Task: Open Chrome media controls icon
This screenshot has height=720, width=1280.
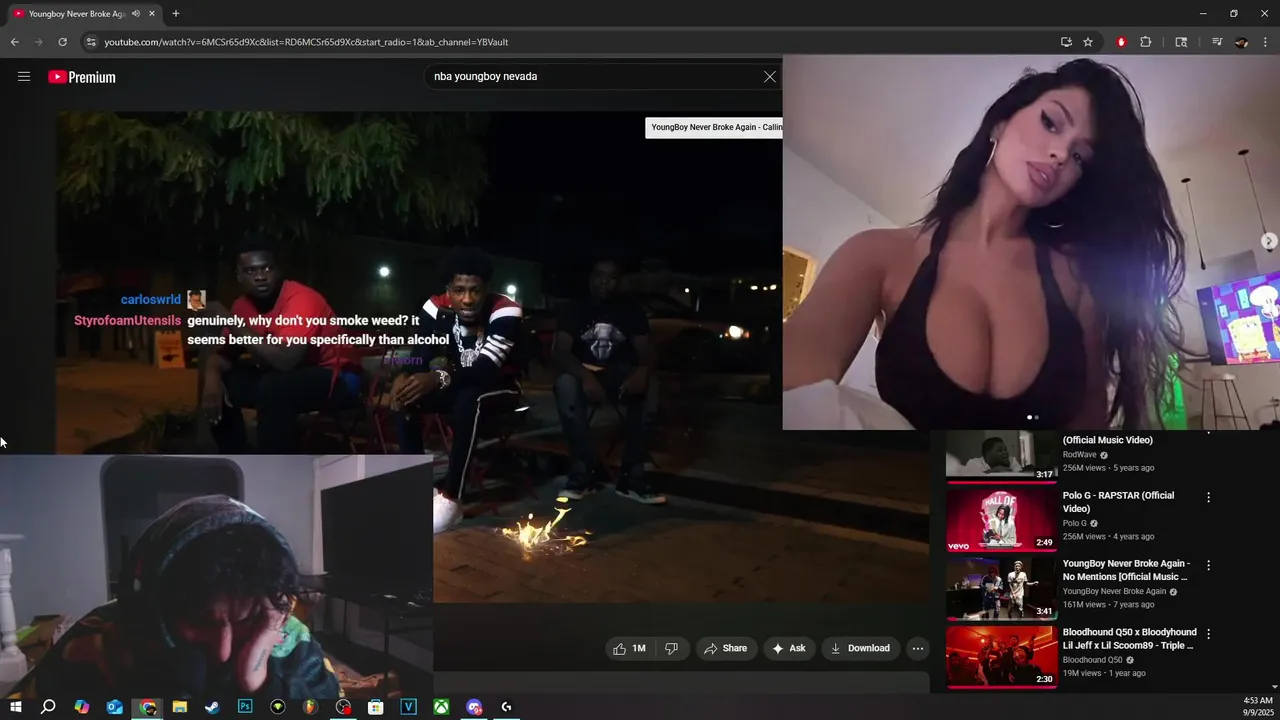Action: click(x=1217, y=42)
